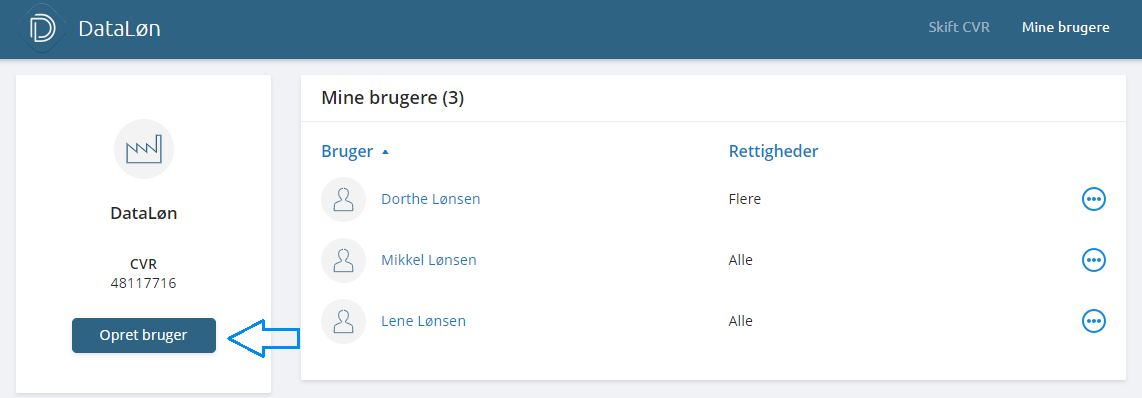Open Skift CVR in top navigation
The width and height of the screenshot is (1142, 398).
[x=958, y=28]
